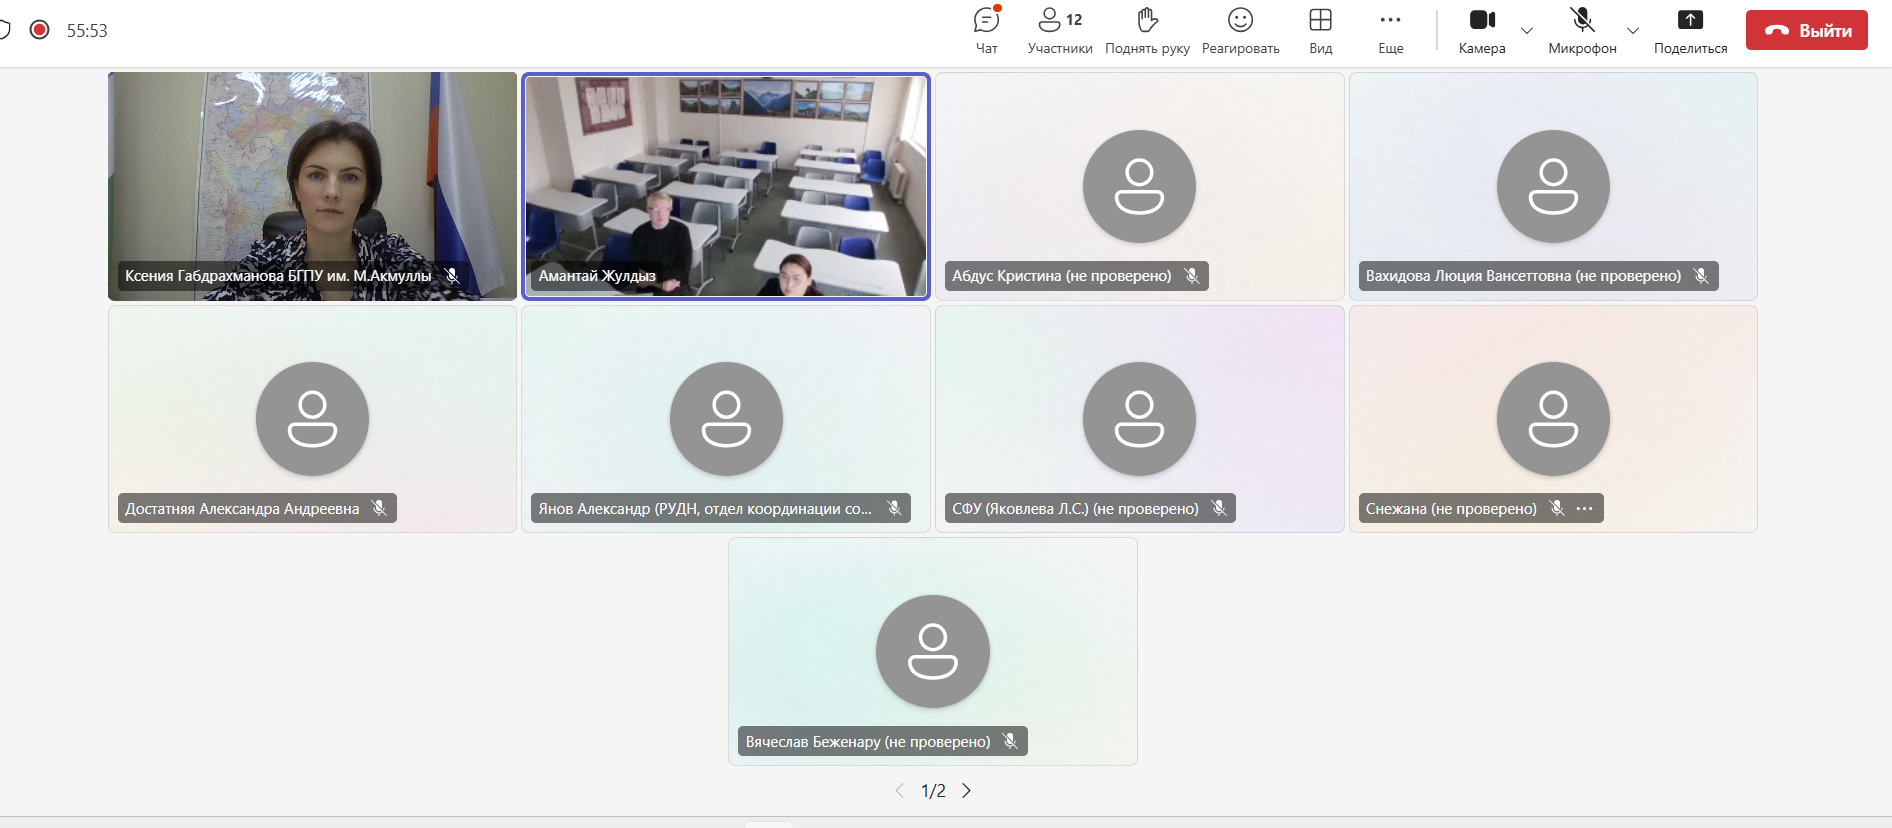Expand the camera options arrow
This screenshot has height=828, width=1892.
(1527, 30)
